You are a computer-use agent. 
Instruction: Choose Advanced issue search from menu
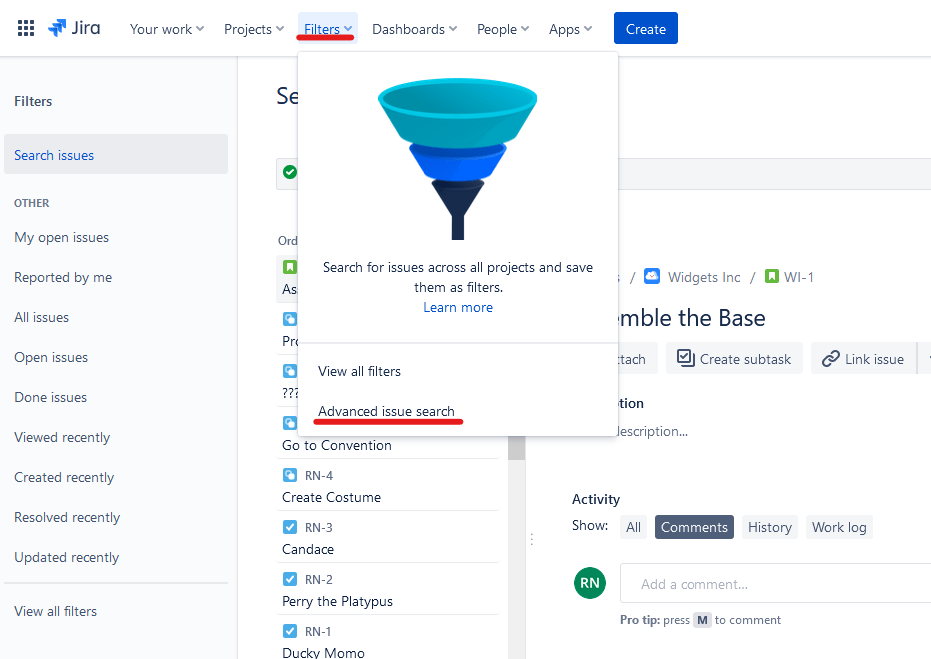click(386, 411)
